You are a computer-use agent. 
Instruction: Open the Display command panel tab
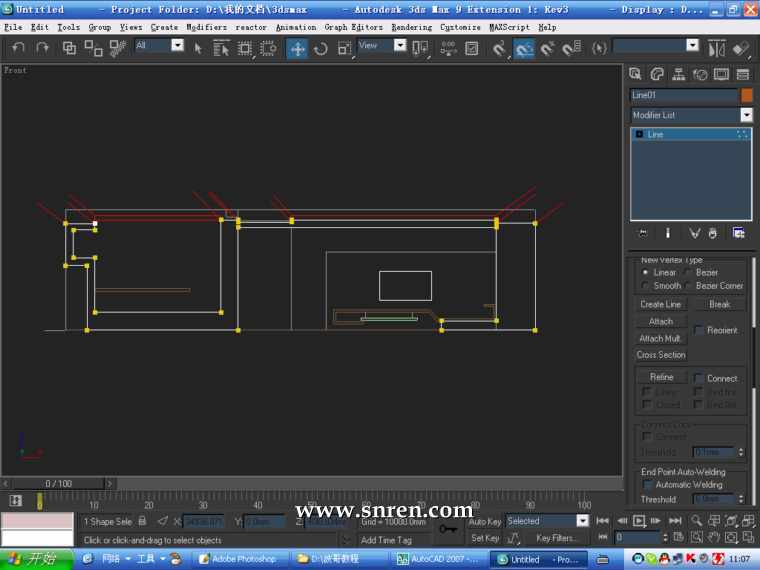coord(721,74)
